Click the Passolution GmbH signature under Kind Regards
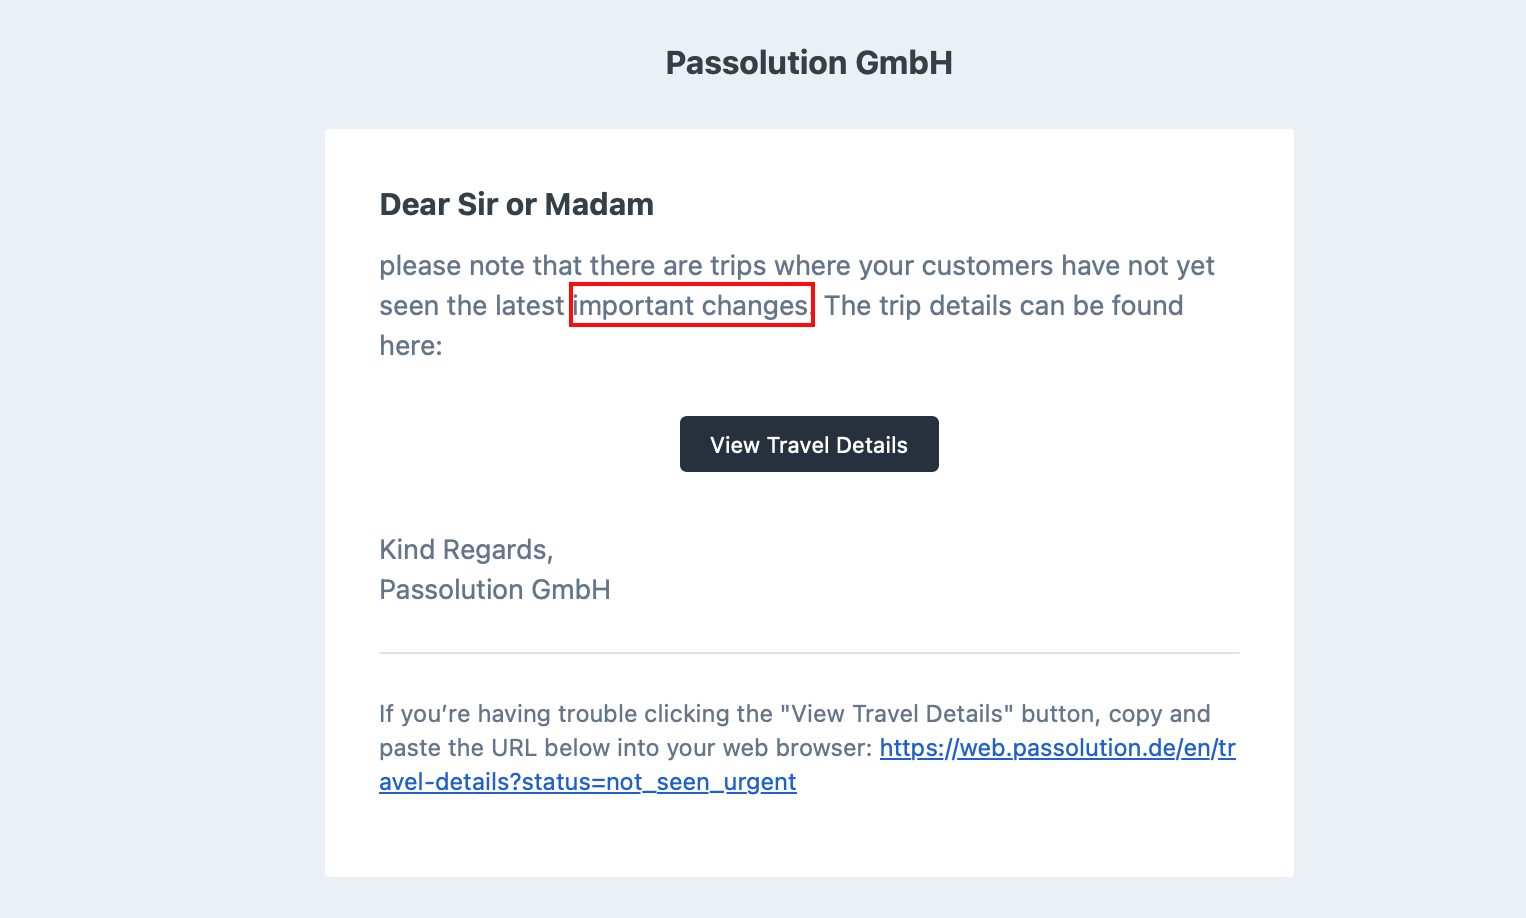This screenshot has width=1526, height=918. [x=494, y=589]
